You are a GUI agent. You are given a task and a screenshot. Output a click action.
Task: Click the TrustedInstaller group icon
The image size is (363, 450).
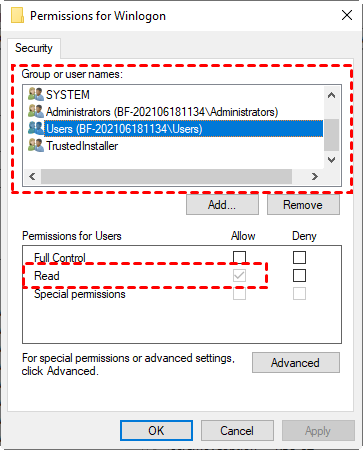36,145
